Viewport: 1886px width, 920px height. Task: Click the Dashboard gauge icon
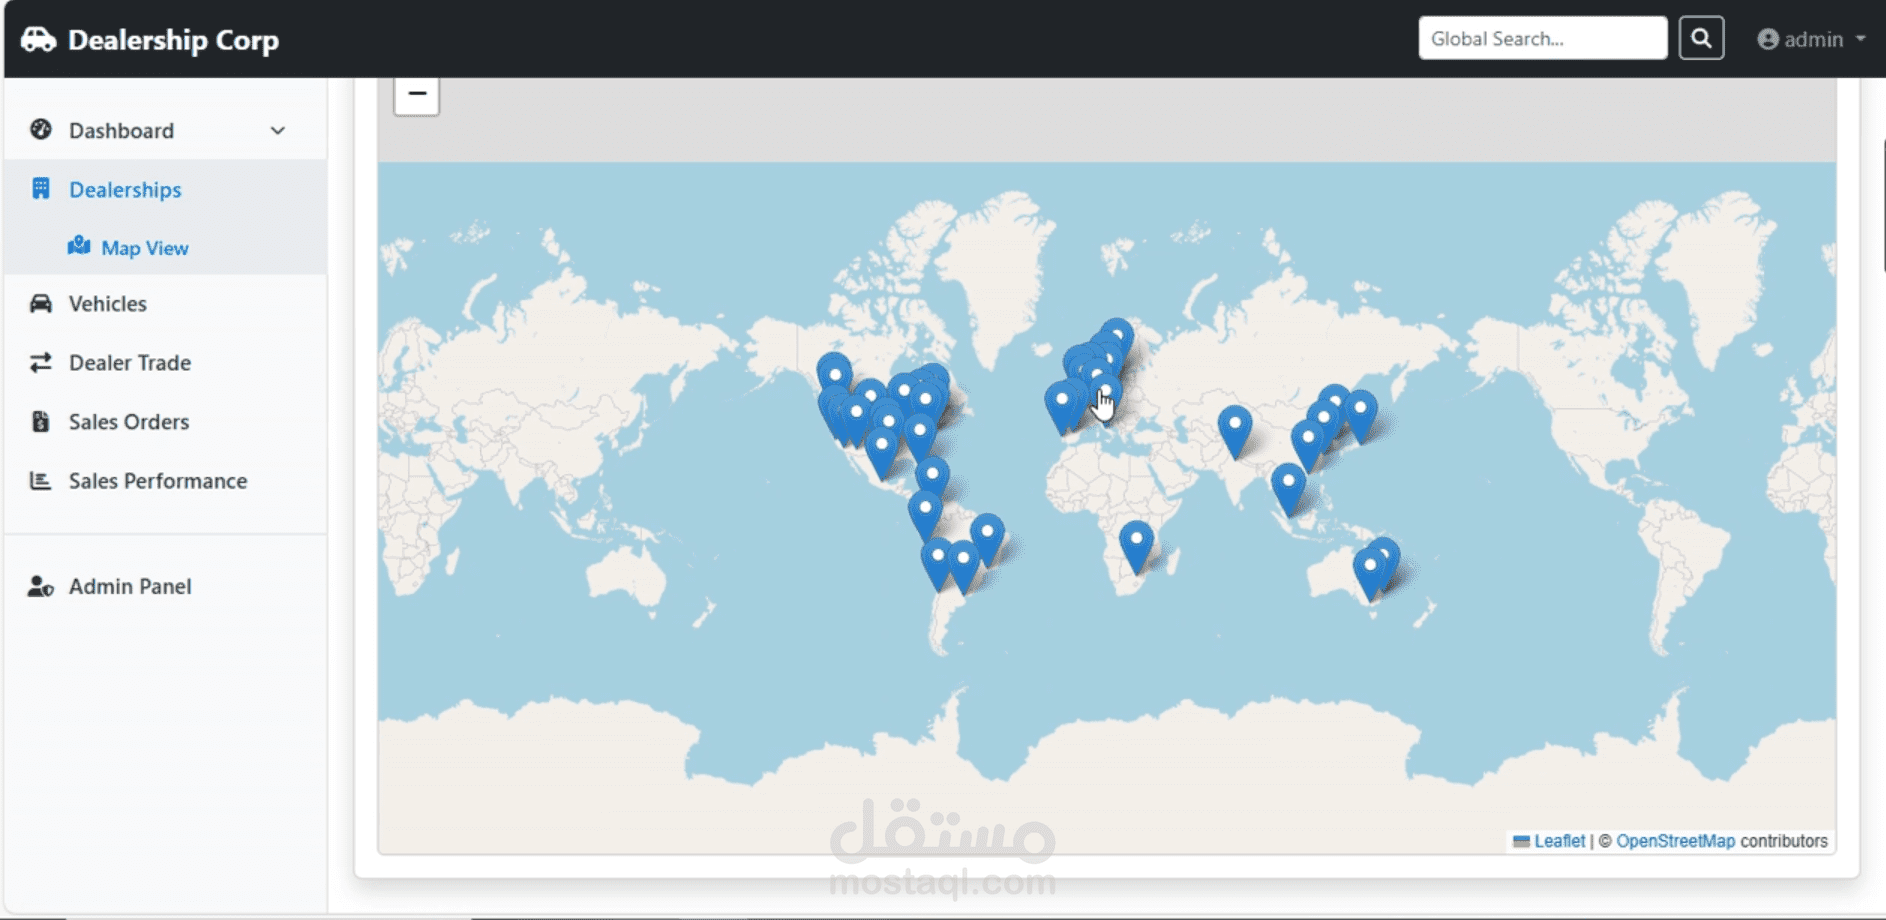[41, 130]
